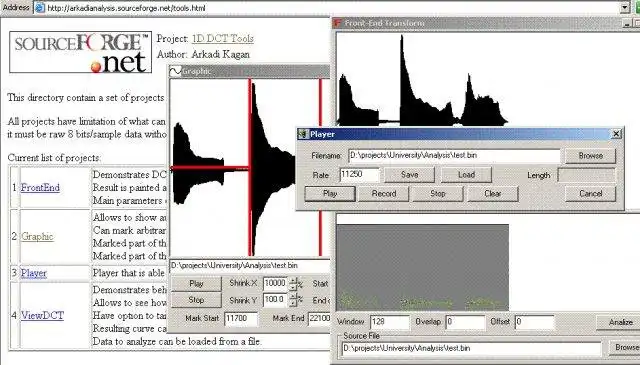
Task: Click Record in the Player dialog
Action: [x=384, y=194]
